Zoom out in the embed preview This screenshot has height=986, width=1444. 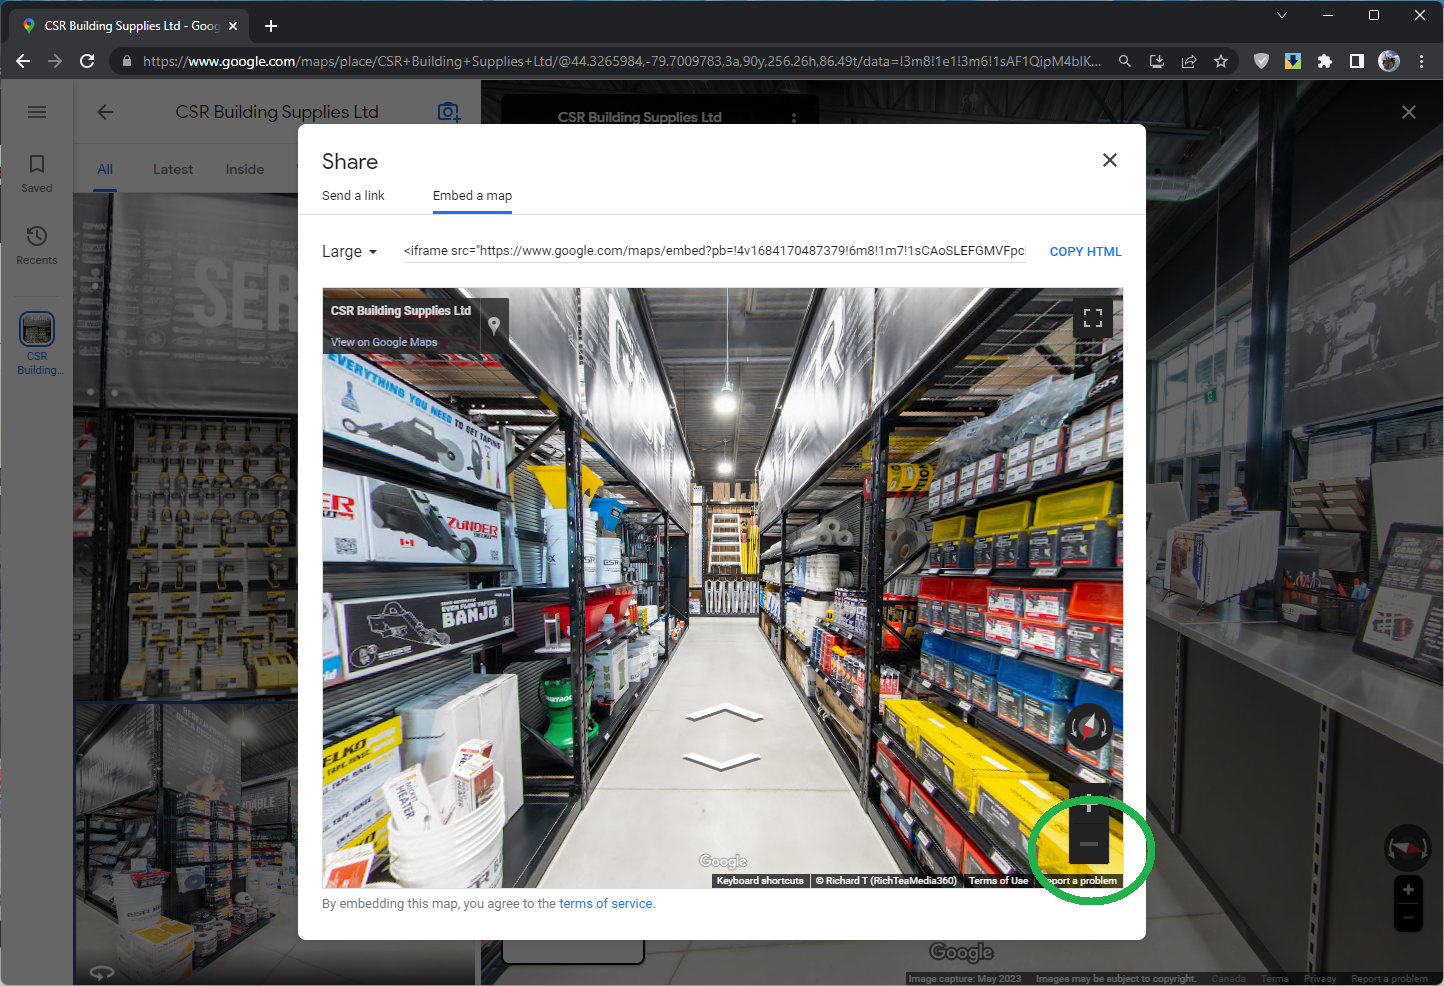1089,844
